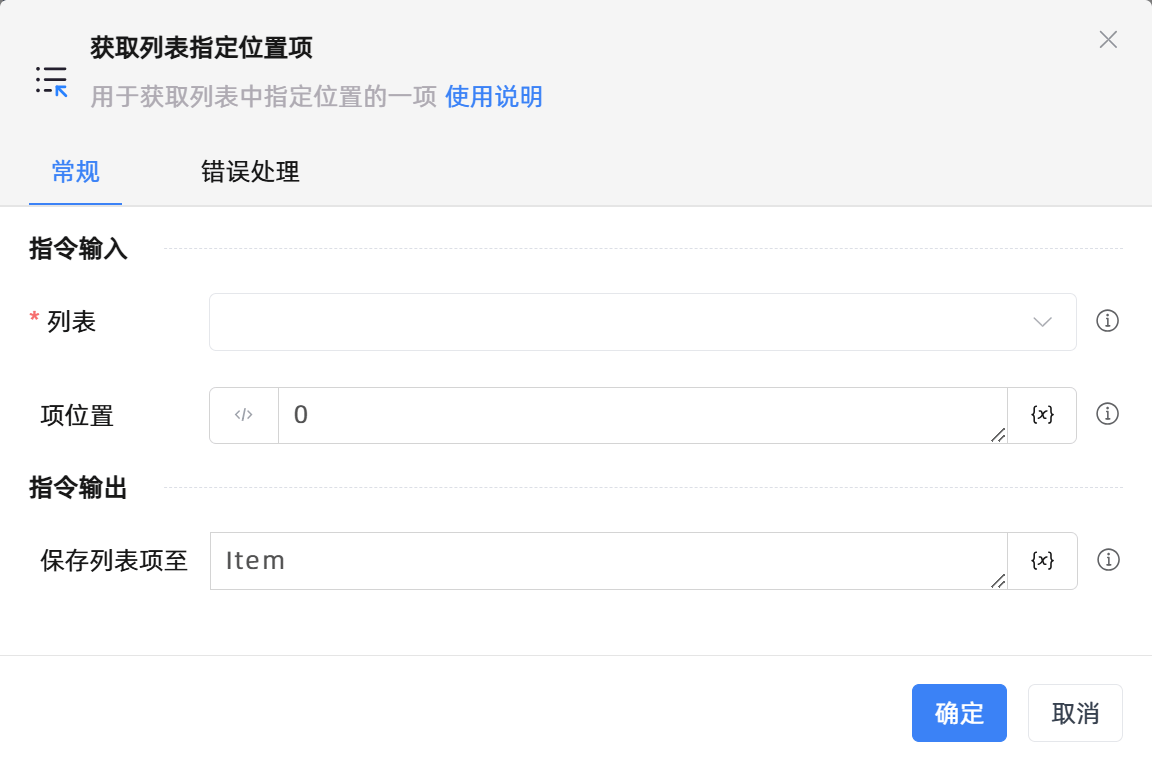The height and width of the screenshot is (770, 1152).
Task: Focus the 保存列表项至 Item field
Action: click(x=605, y=561)
